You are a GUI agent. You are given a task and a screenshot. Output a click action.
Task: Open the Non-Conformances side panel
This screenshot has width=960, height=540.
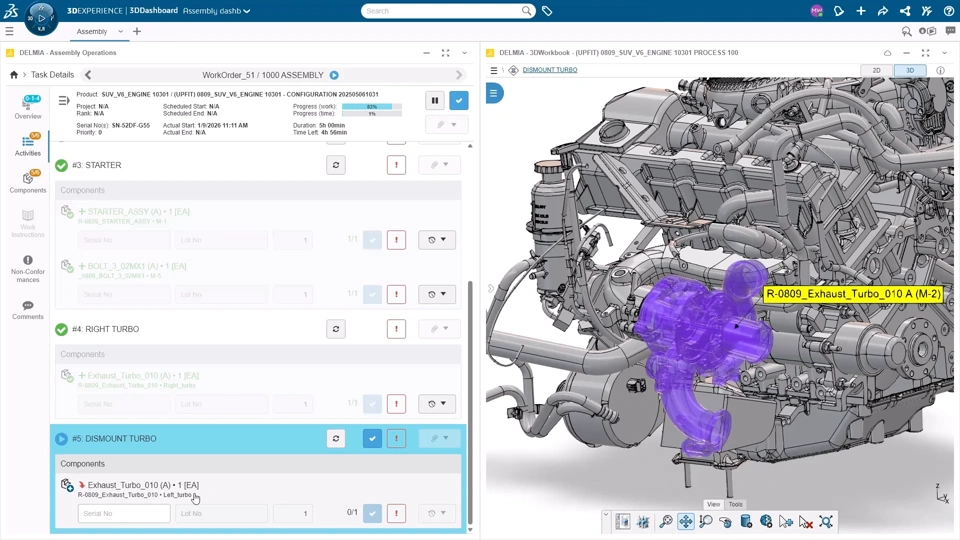tap(28, 269)
